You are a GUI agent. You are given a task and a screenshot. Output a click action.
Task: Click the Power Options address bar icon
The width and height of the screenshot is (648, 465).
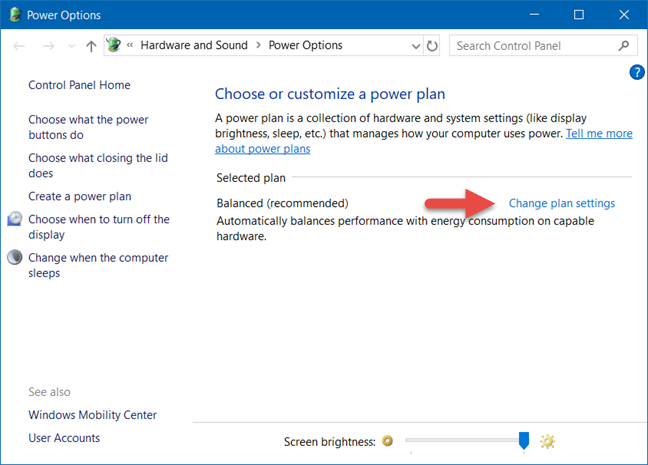[x=113, y=45]
